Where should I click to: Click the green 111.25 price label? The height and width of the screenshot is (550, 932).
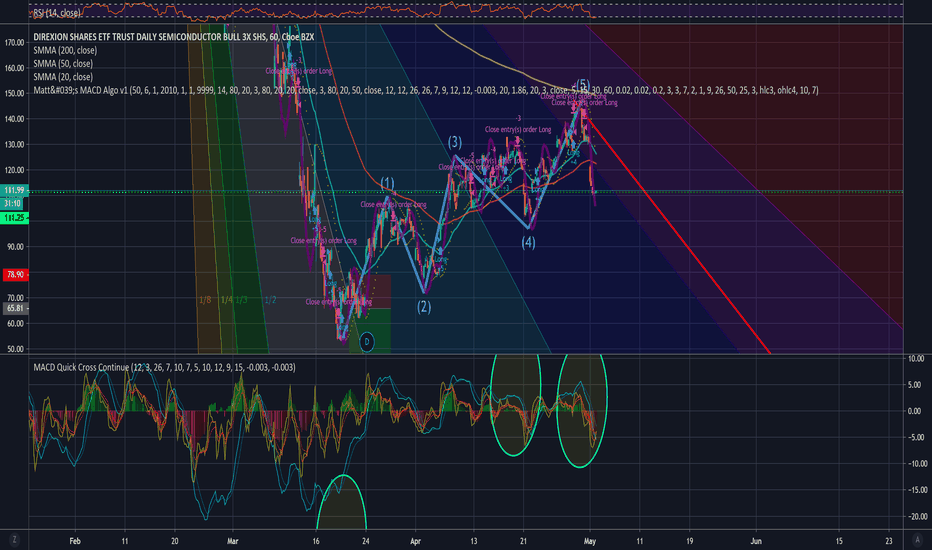point(14,218)
